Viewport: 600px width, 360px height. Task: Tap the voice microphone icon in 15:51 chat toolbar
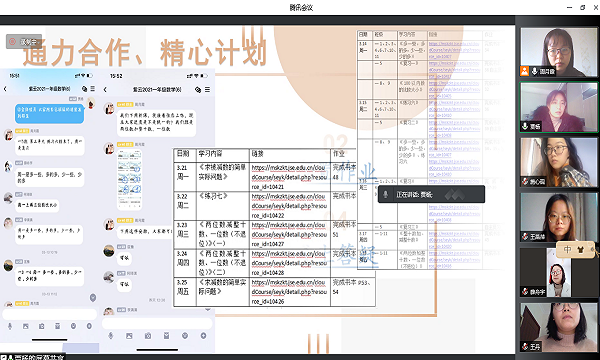[x=10, y=326]
